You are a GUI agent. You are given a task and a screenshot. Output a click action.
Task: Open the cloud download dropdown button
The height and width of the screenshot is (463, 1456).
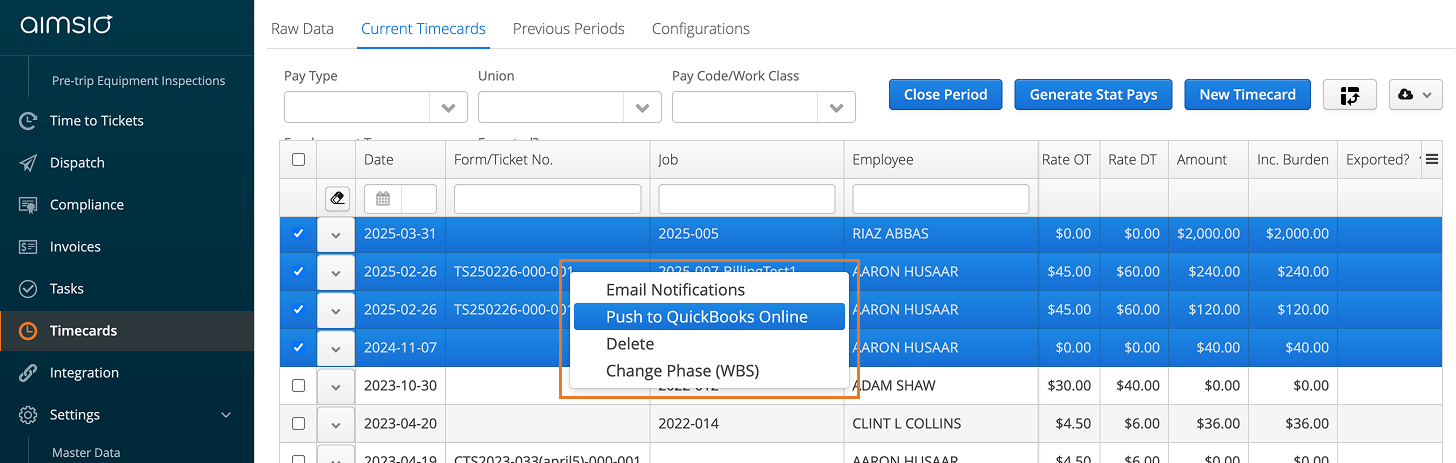(1415, 95)
